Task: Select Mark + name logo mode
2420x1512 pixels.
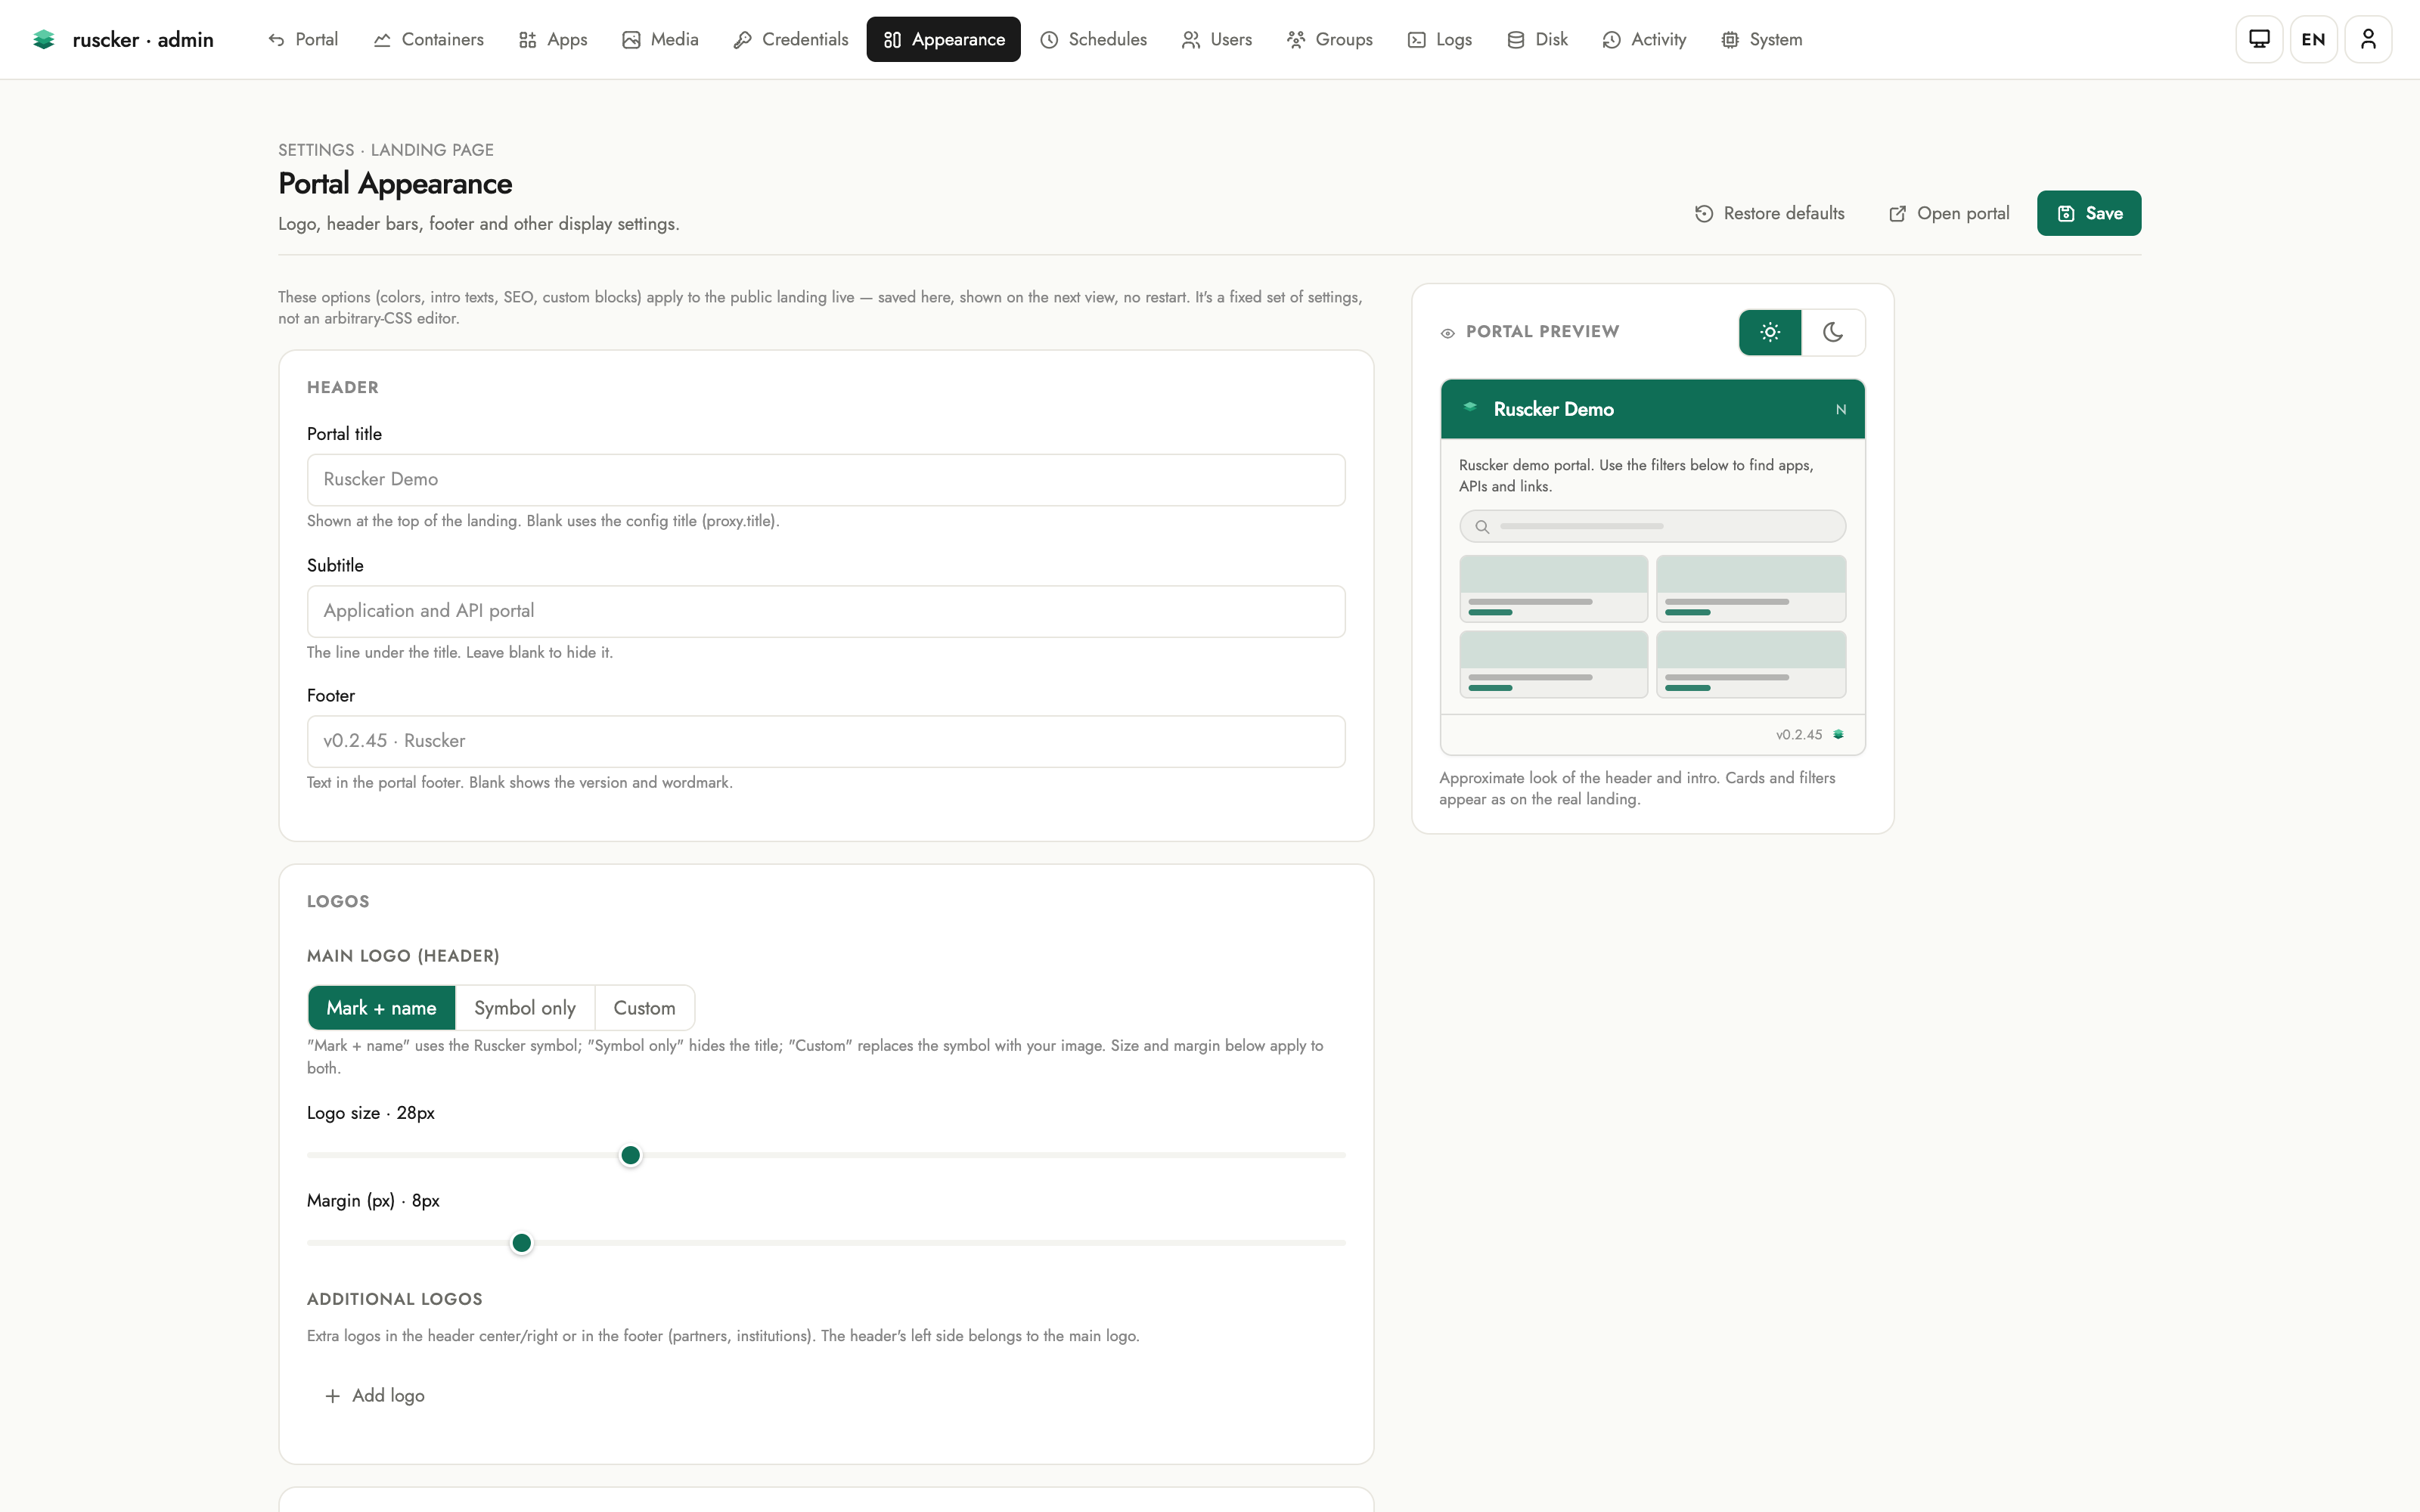Action: click(x=381, y=1008)
